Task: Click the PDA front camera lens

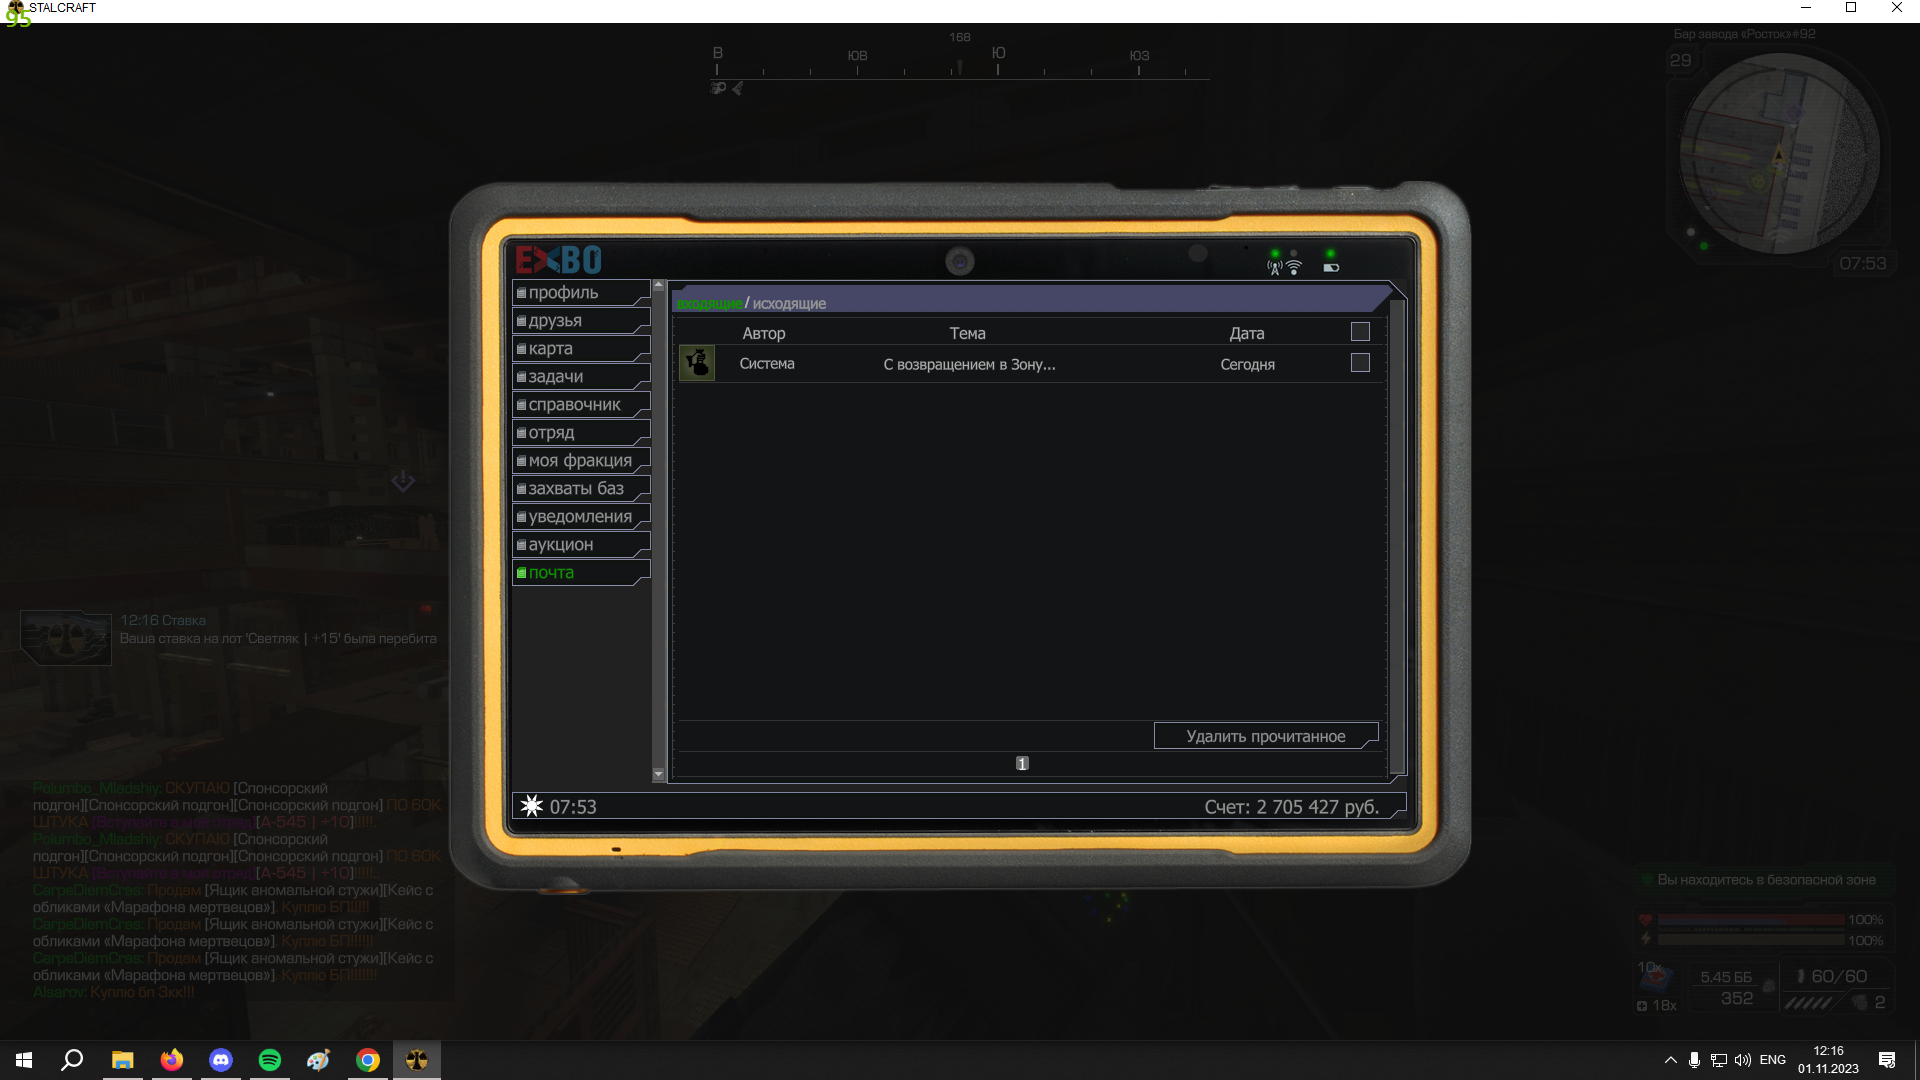Action: [960, 261]
